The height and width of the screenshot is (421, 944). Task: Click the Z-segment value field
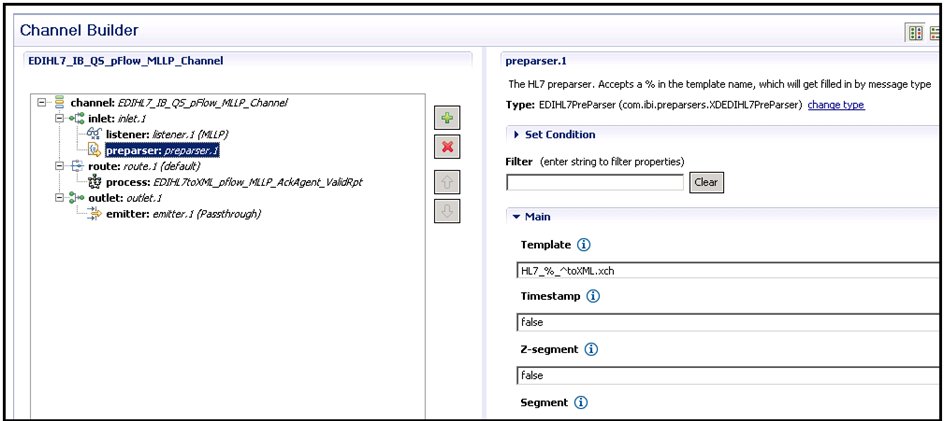(727, 375)
